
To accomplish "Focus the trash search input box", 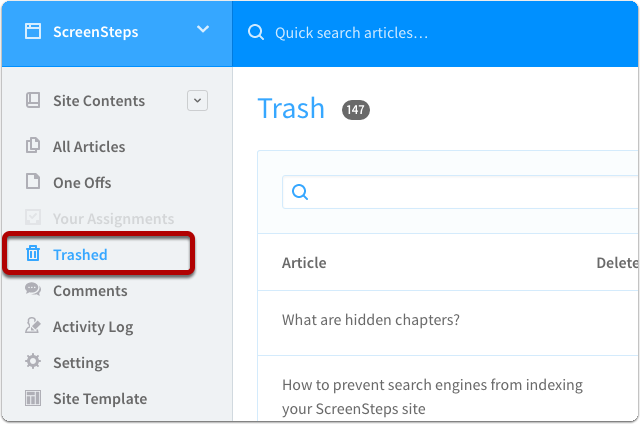I will (460, 192).
